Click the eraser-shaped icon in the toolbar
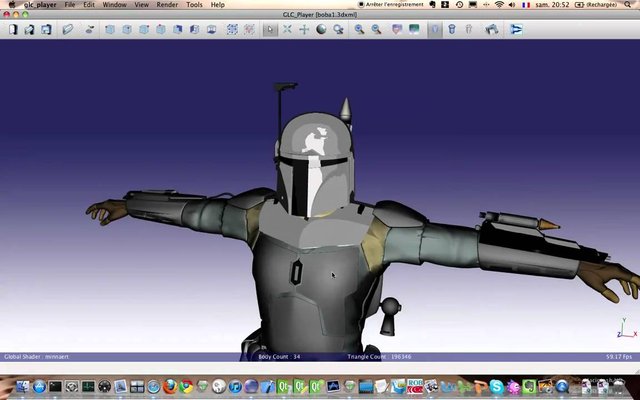640x400 pixels. tap(68, 29)
